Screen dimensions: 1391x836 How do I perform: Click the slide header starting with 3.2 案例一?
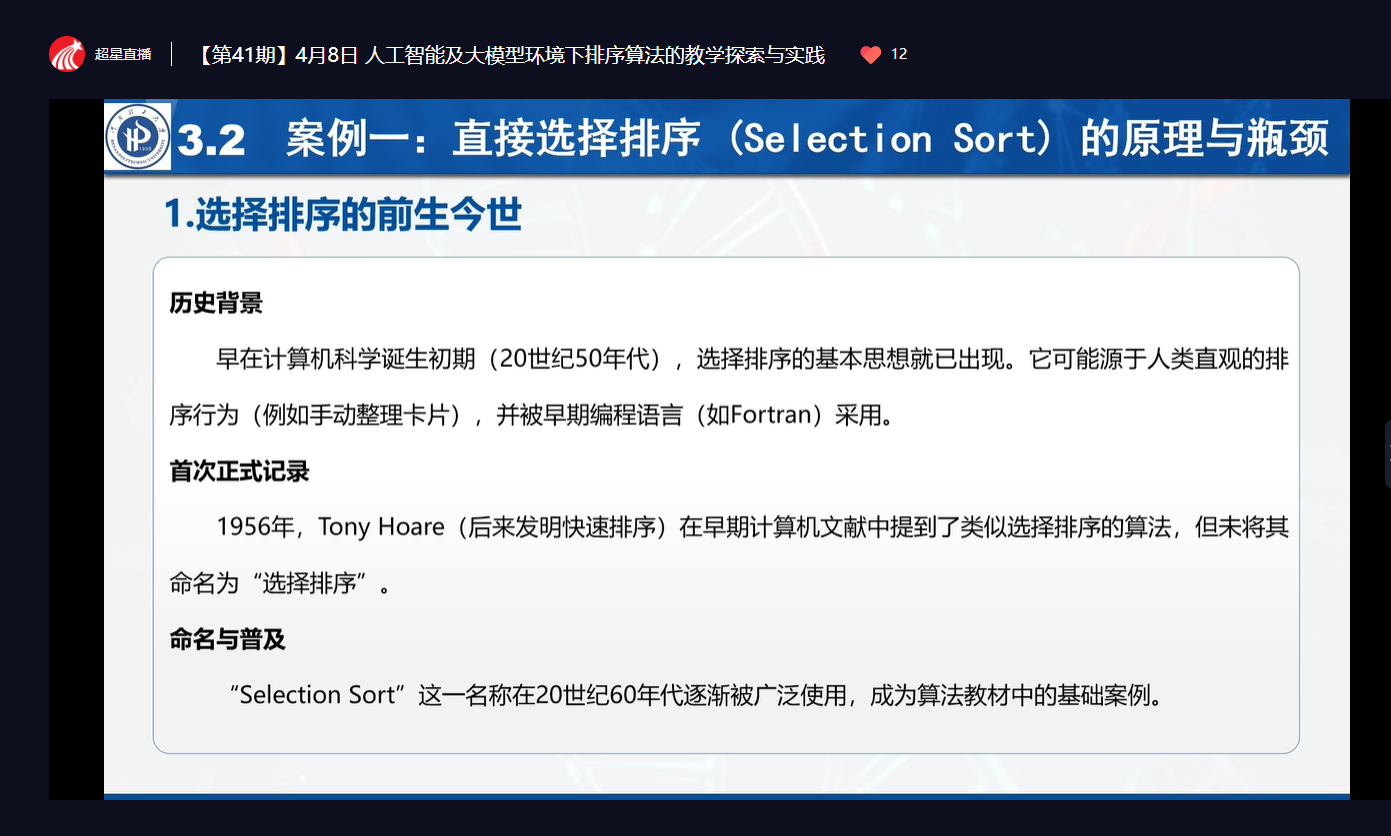click(x=752, y=139)
